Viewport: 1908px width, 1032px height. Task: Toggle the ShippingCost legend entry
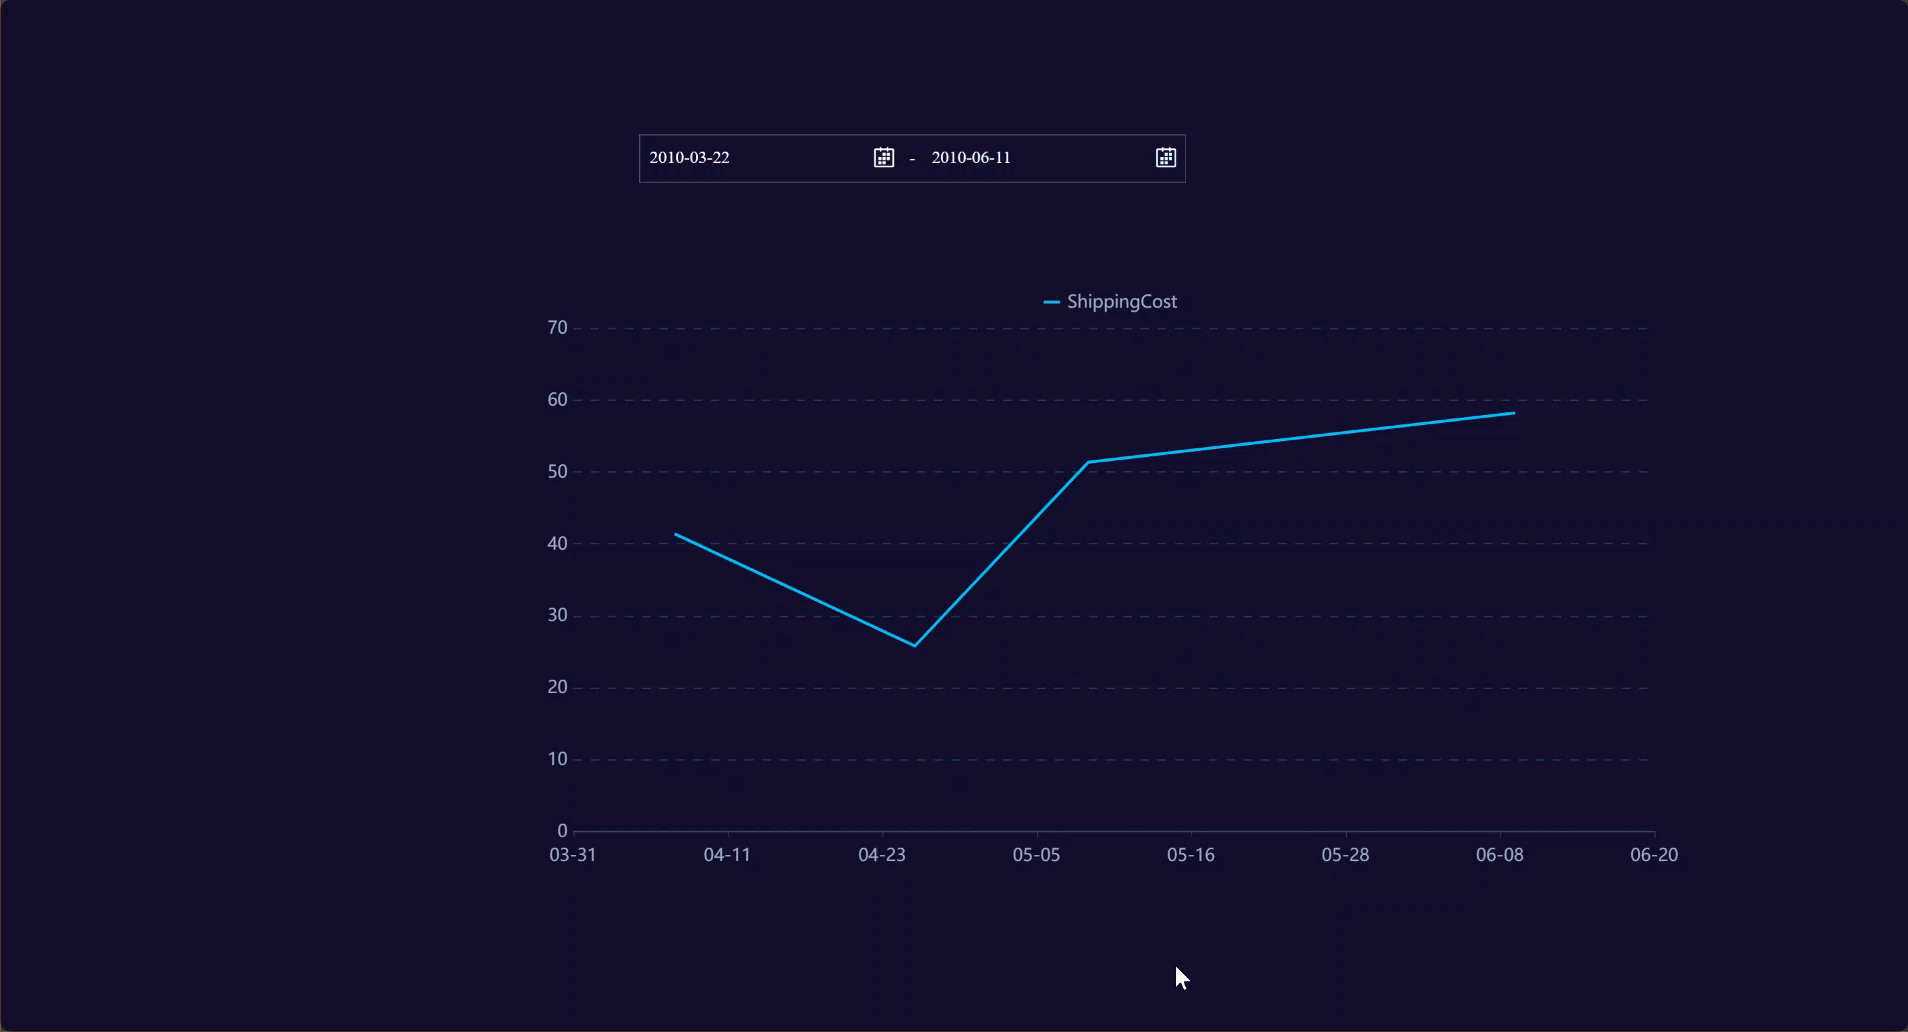[1110, 302]
